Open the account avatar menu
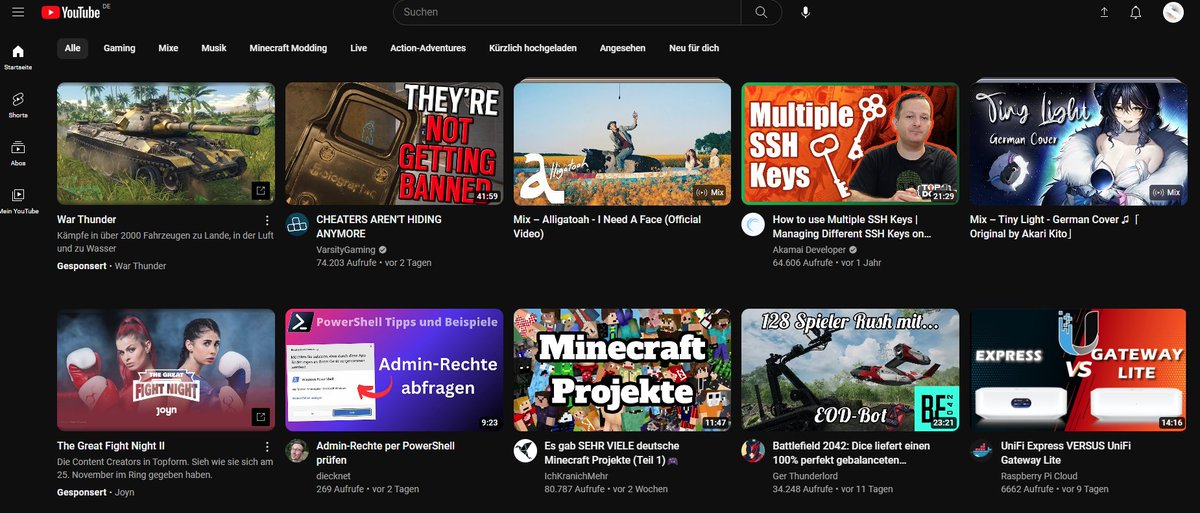 coord(1173,12)
